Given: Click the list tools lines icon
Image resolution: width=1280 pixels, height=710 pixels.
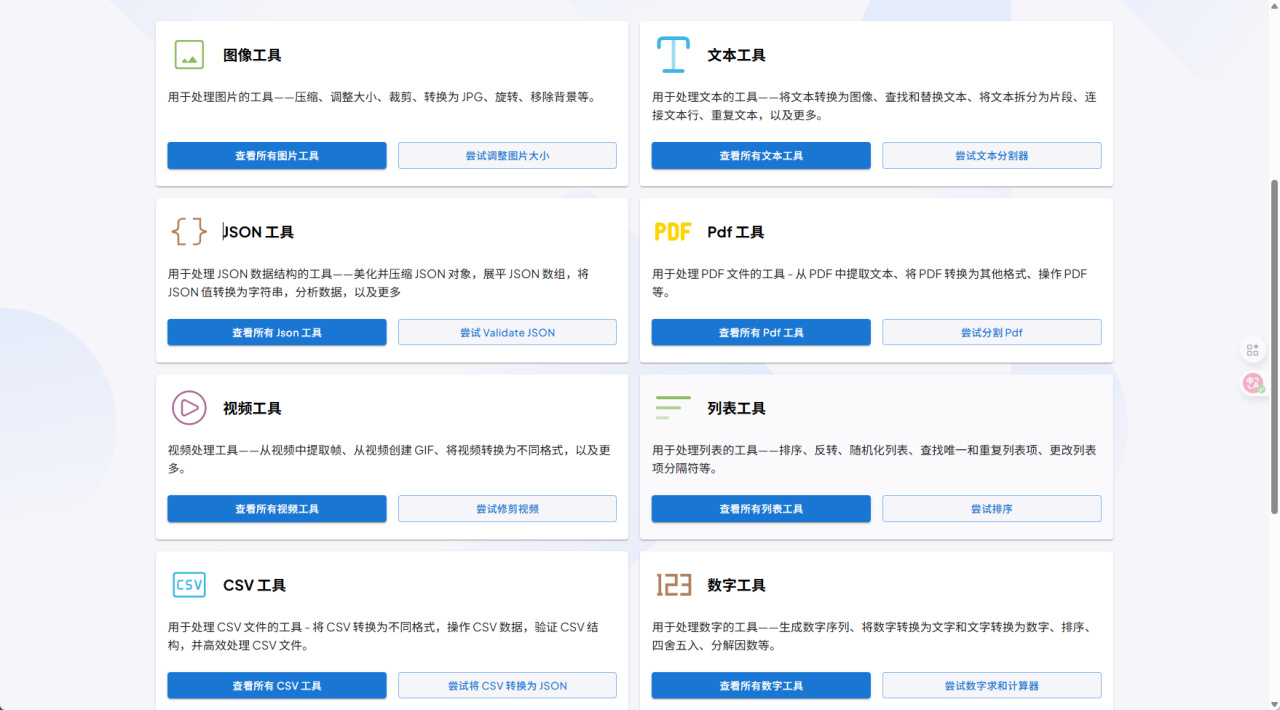Looking at the screenshot, I should [673, 408].
